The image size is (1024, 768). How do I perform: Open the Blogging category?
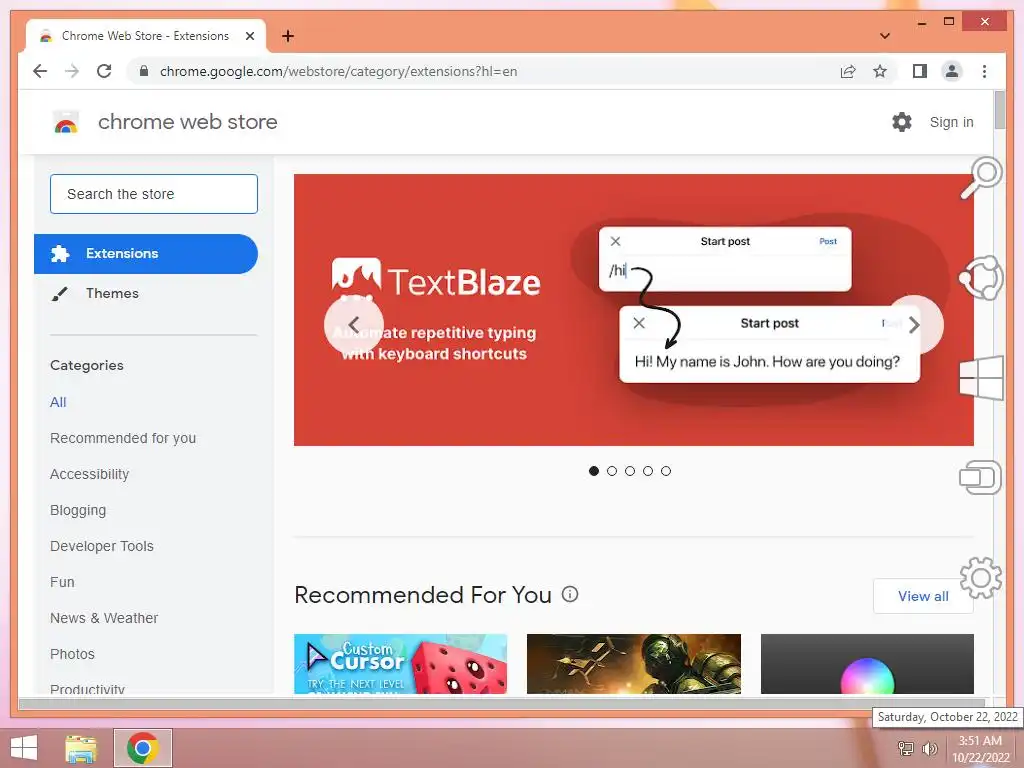point(78,510)
